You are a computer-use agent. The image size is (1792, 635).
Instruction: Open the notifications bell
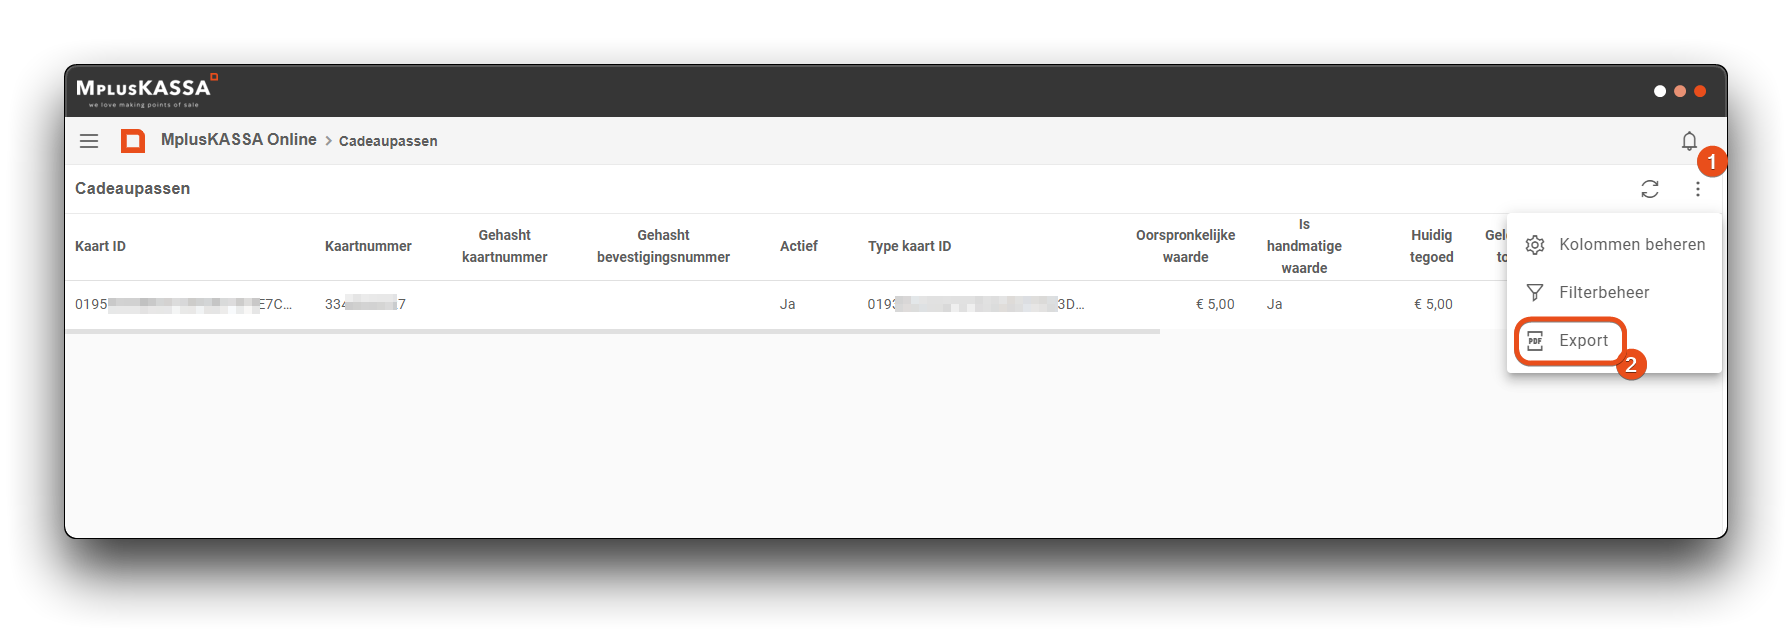click(x=1689, y=141)
